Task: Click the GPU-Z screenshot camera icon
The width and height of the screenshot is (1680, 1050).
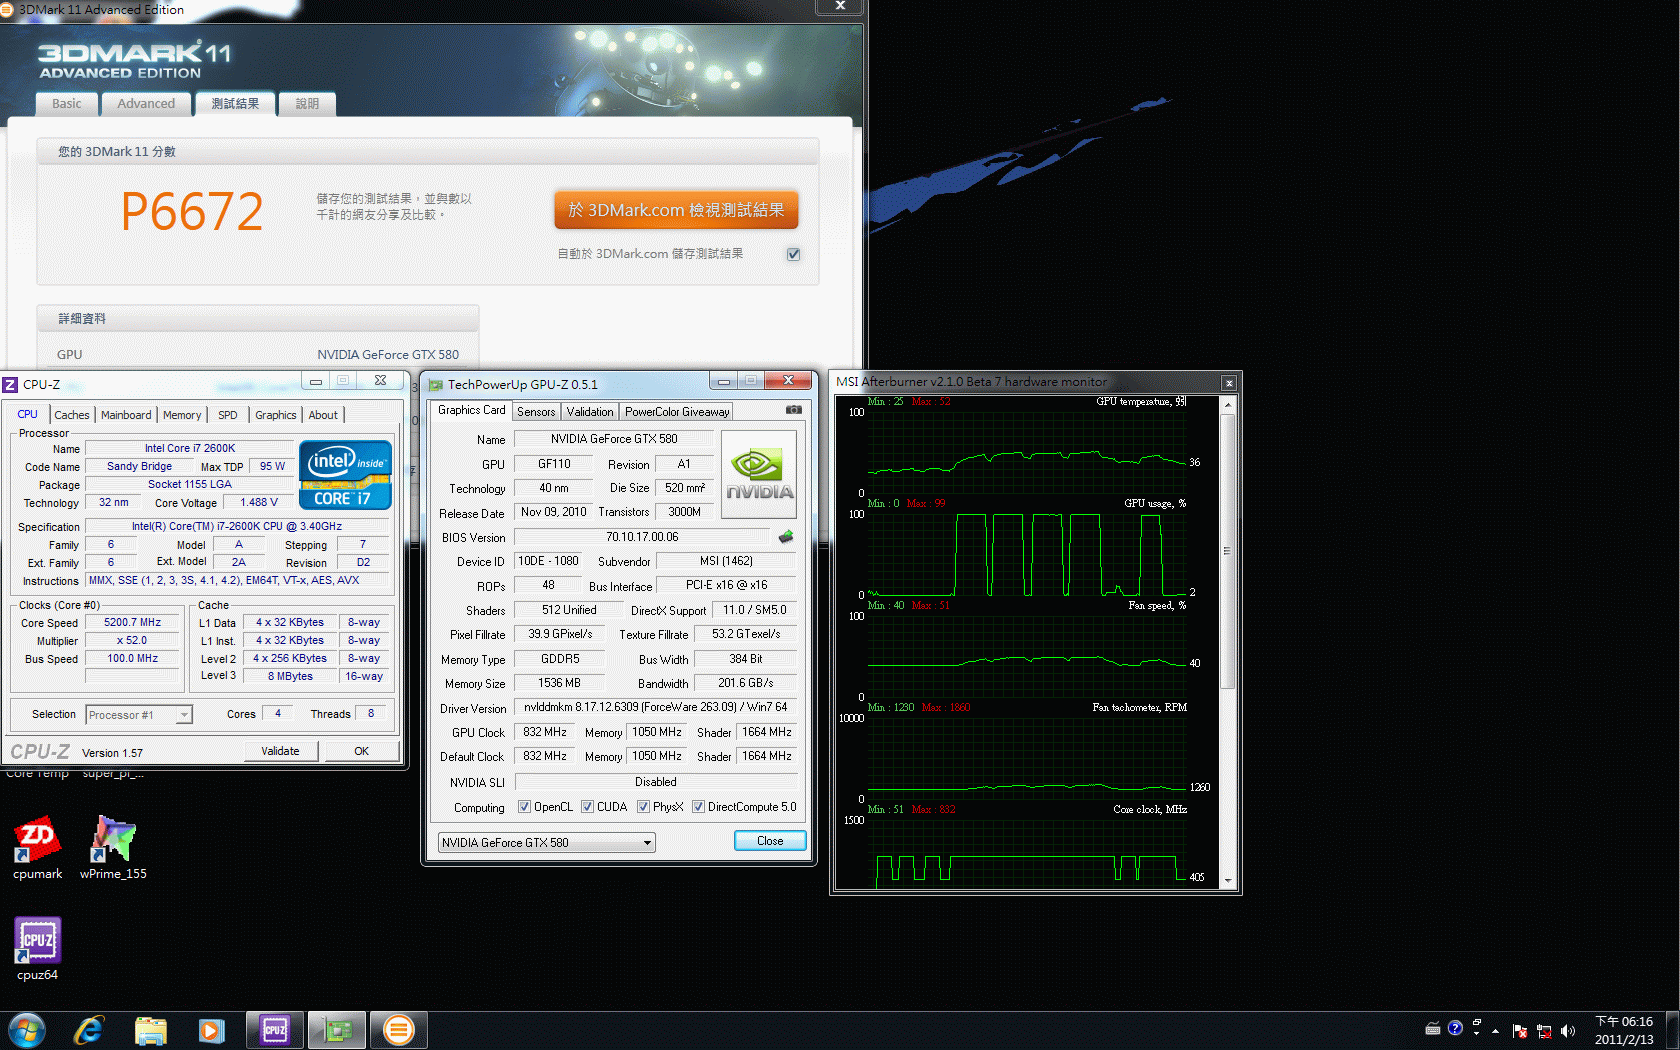Action: coord(794,410)
